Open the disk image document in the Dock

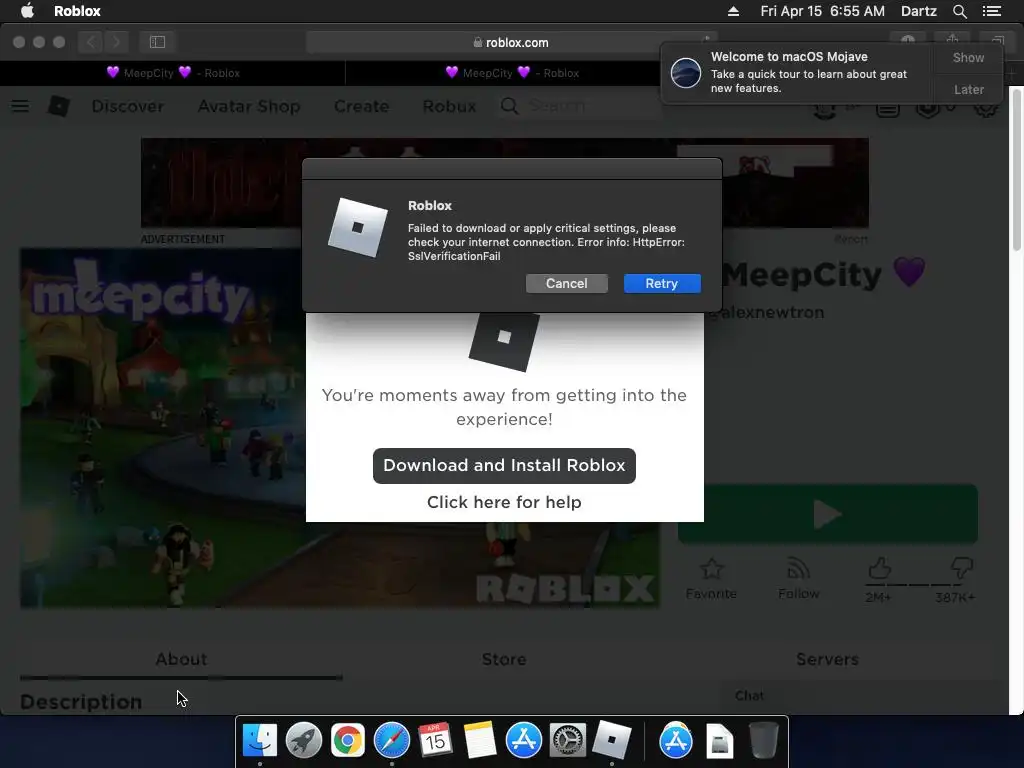[720, 741]
